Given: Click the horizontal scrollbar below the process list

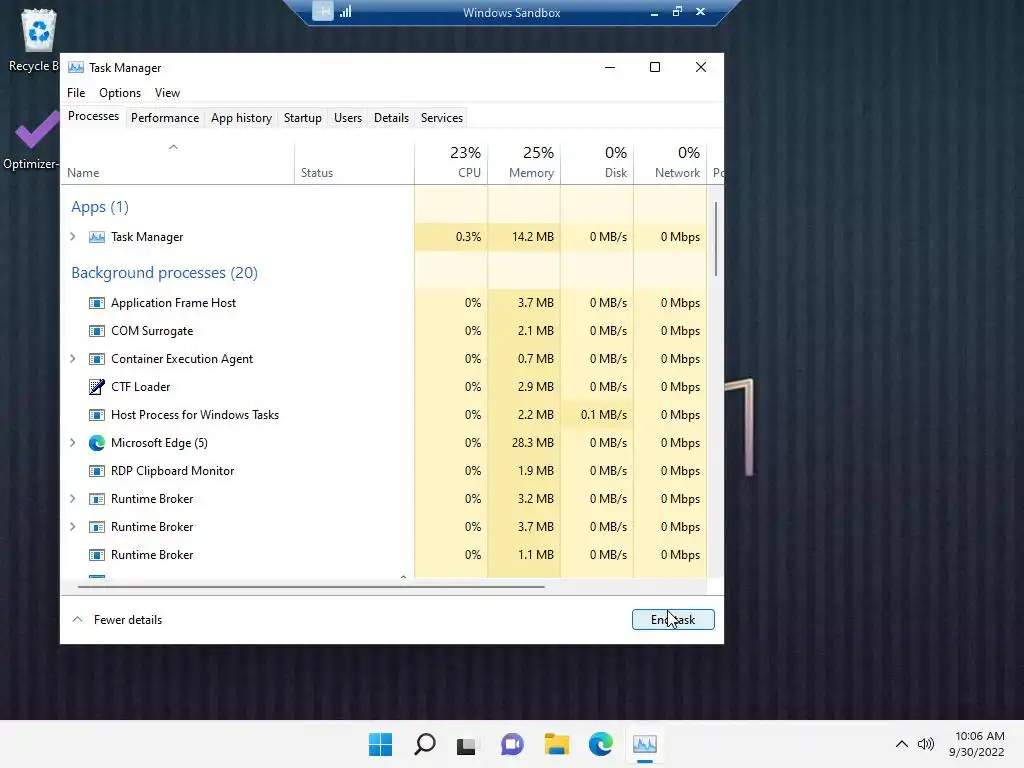Looking at the screenshot, I should tap(311, 587).
